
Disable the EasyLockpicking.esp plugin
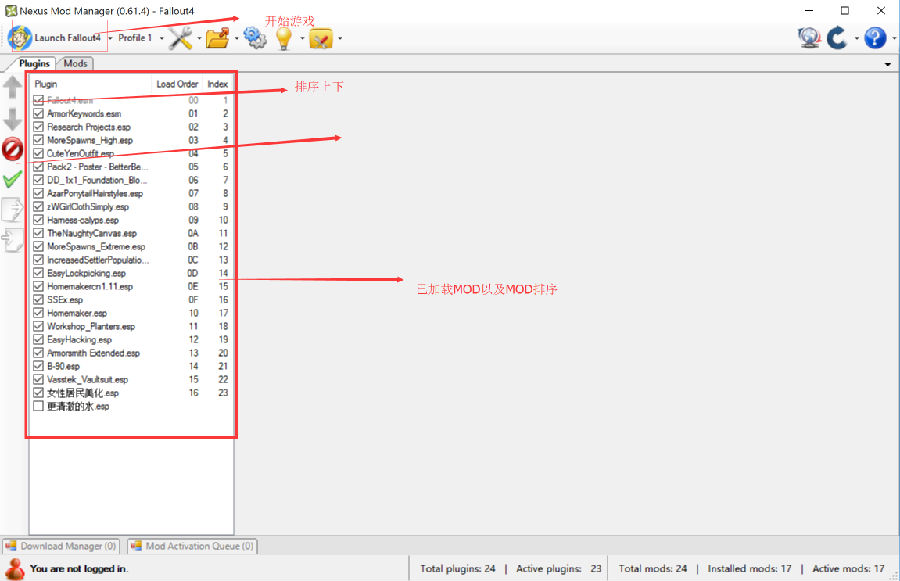click(37, 273)
